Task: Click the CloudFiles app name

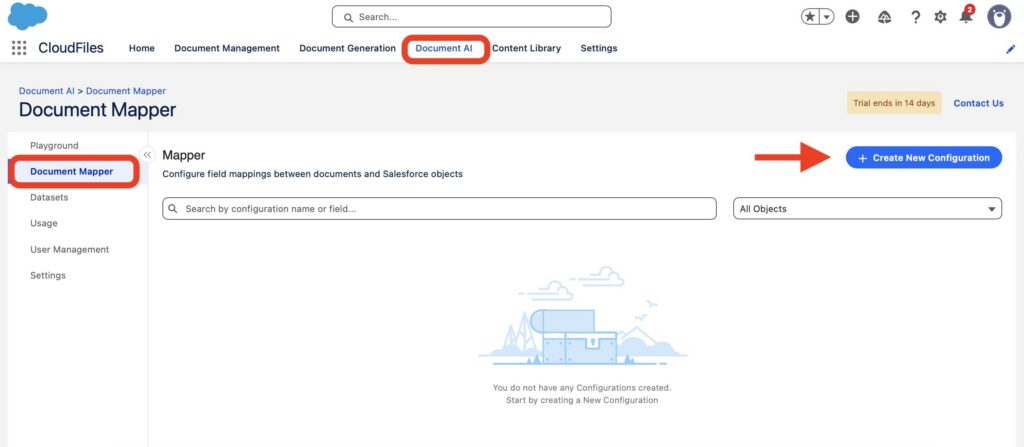Action: [71, 48]
